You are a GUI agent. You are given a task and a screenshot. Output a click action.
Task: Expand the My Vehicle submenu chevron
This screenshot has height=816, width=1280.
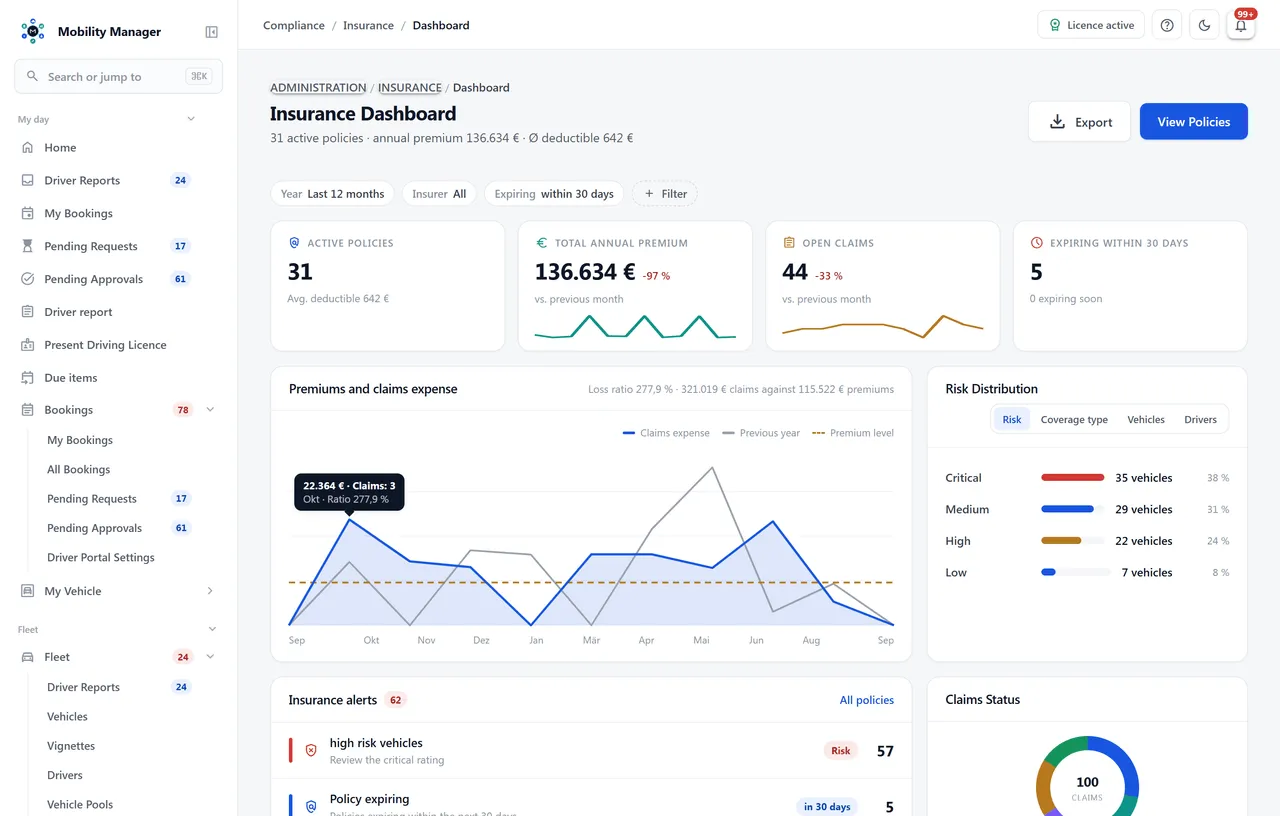(x=210, y=591)
